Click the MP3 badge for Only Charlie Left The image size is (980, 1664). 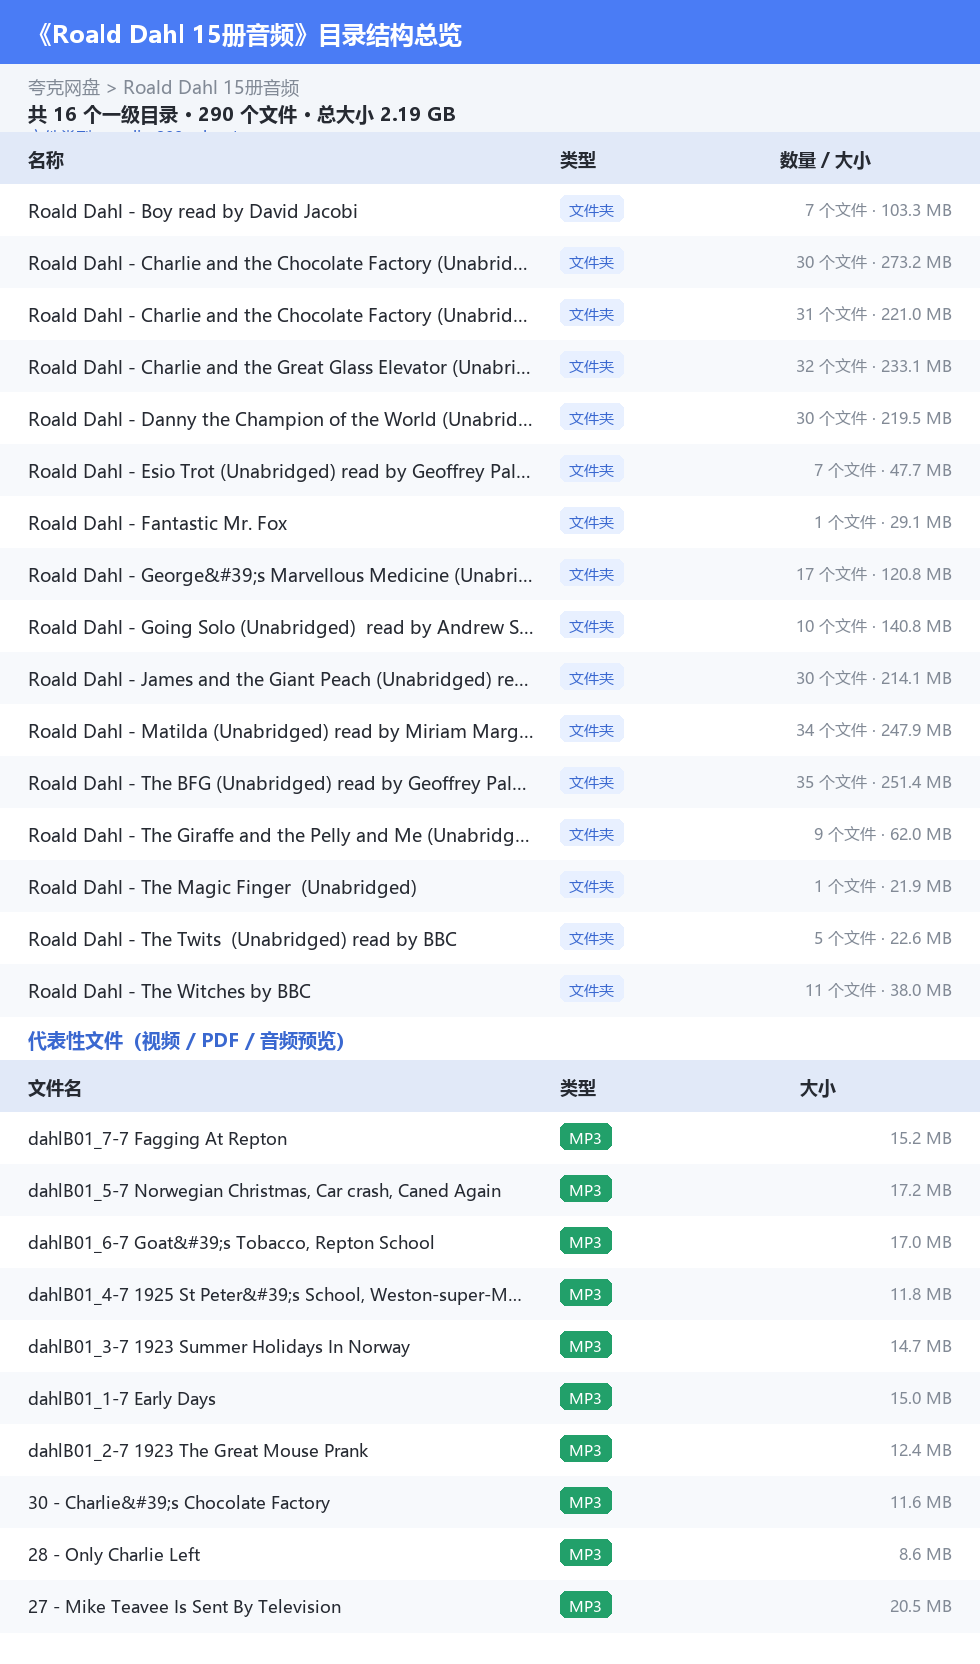(x=586, y=1554)
